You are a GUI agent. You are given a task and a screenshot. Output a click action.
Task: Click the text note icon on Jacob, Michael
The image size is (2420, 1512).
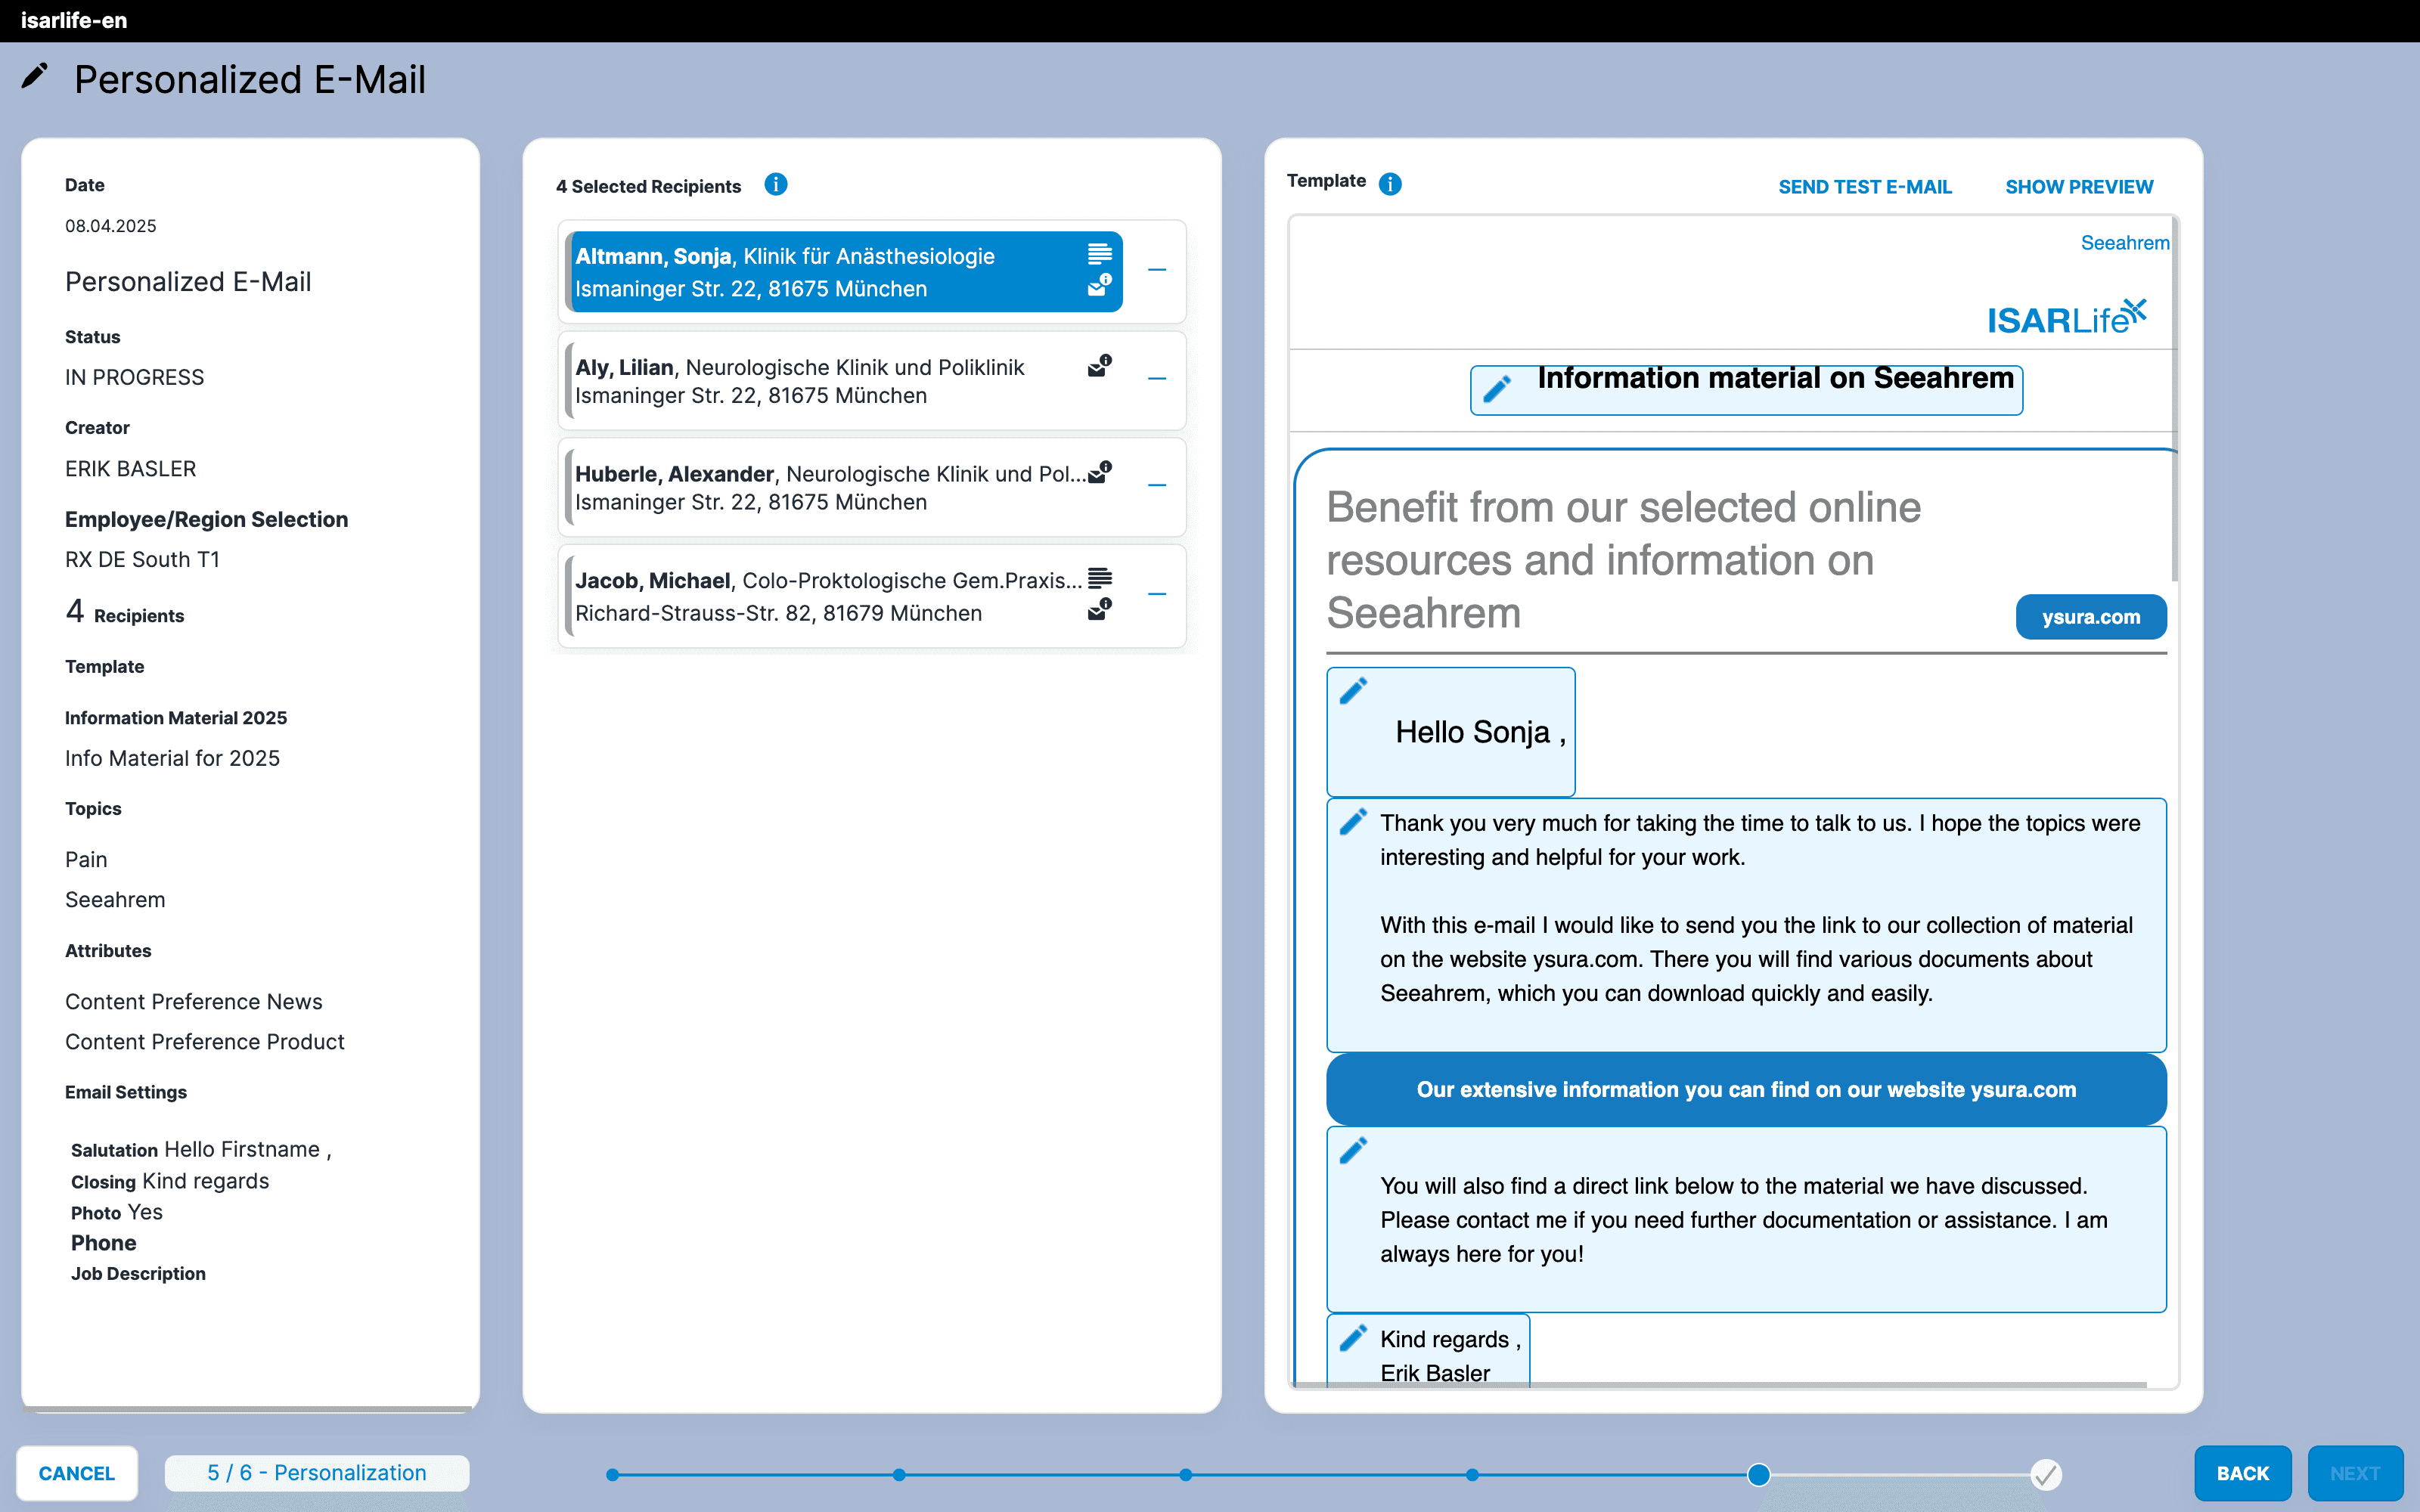(x=1099, y=578)
